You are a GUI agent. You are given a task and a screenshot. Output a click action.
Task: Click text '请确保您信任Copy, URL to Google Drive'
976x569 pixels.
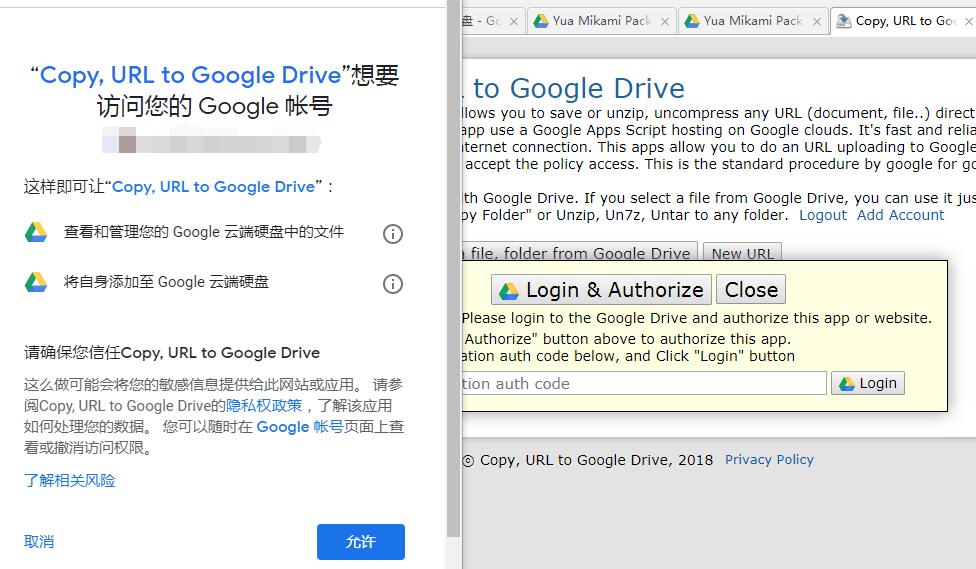click(x=172, y=353)
